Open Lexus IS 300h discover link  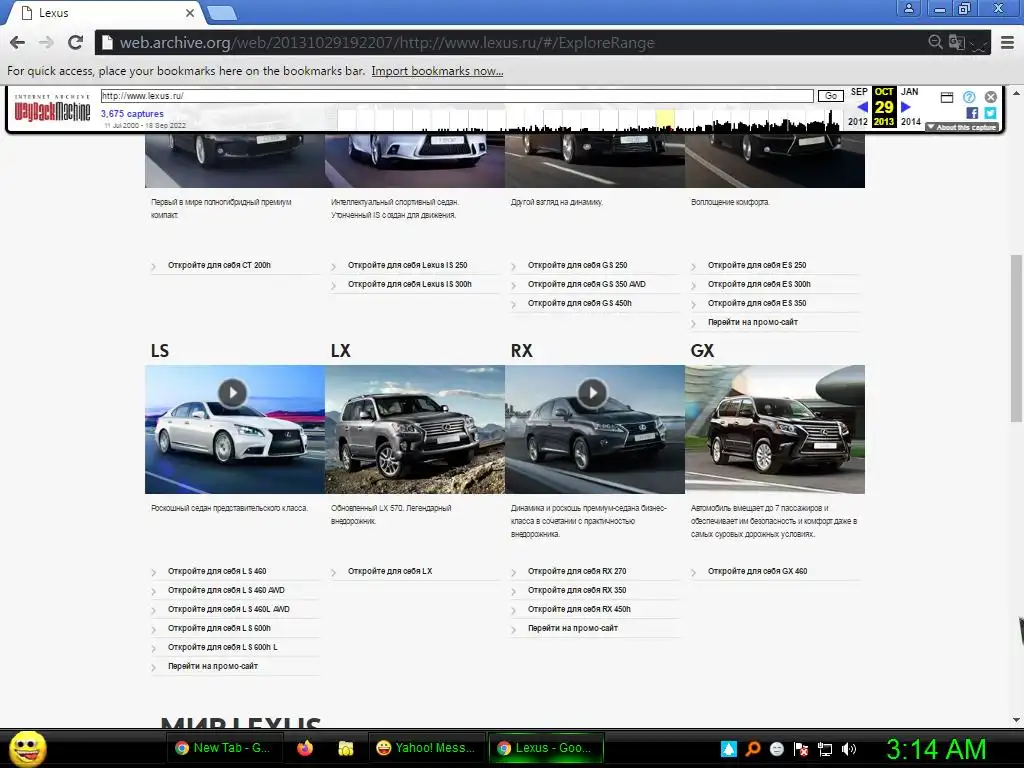coord(409,284)
